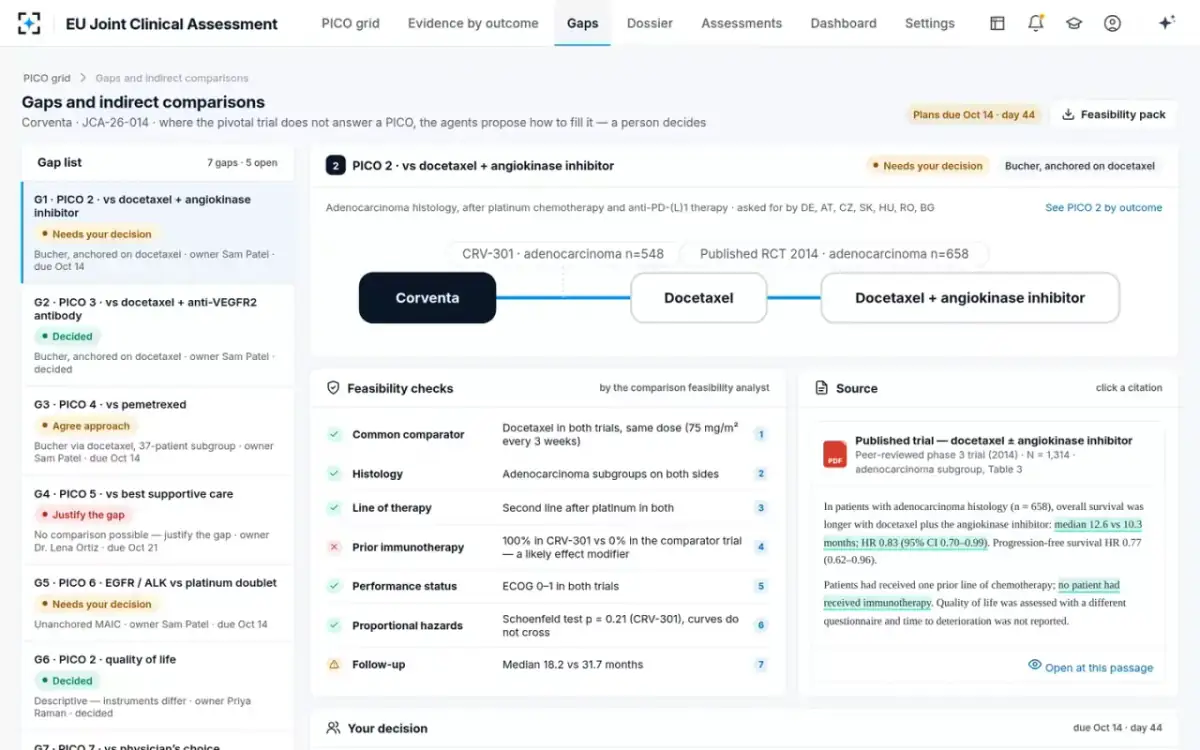Click the '7 gaps · 5 open' count
Screen dimensions: 1200x750
tap(242, 163)
